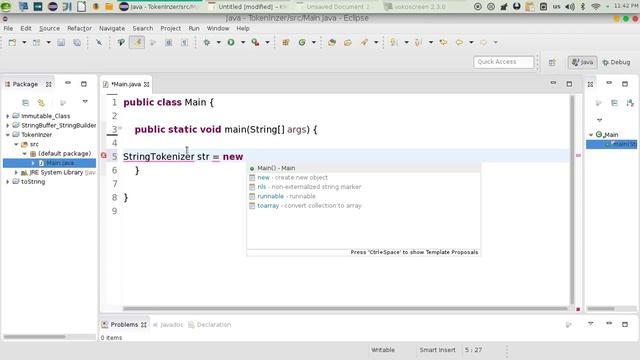This screenshot has height=360, width=640.
Task: Click the New Java Class icon
Action: tap(302, 42)
